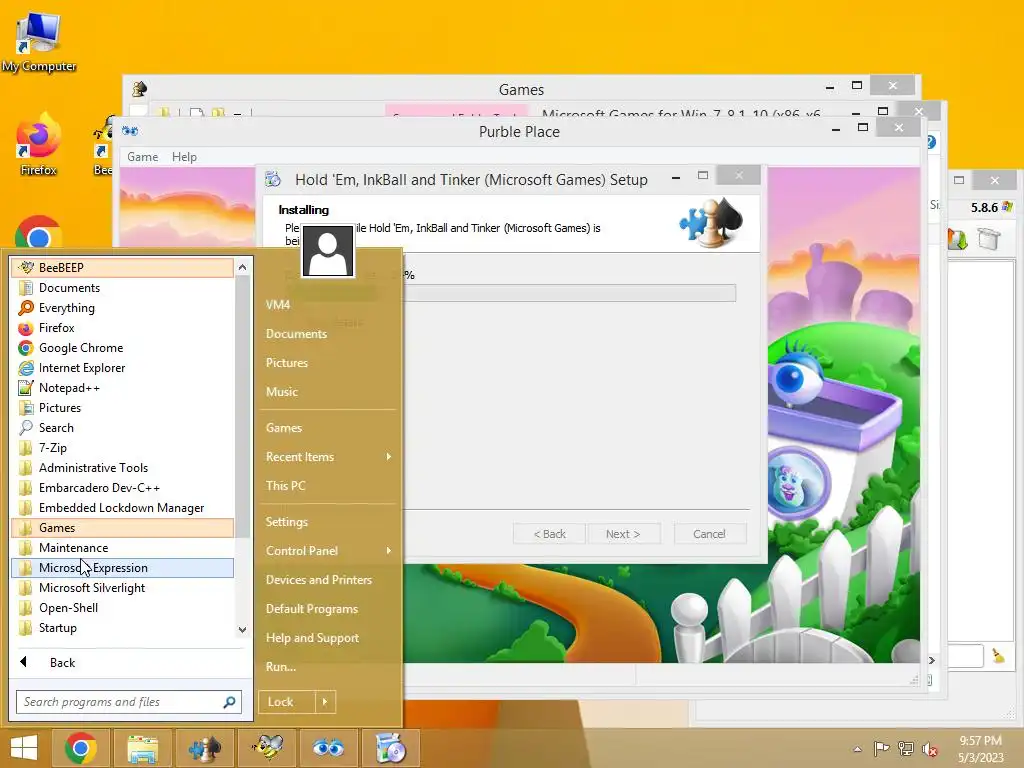Click the Lock button
1024x768 pixels.
click(287, 702)
